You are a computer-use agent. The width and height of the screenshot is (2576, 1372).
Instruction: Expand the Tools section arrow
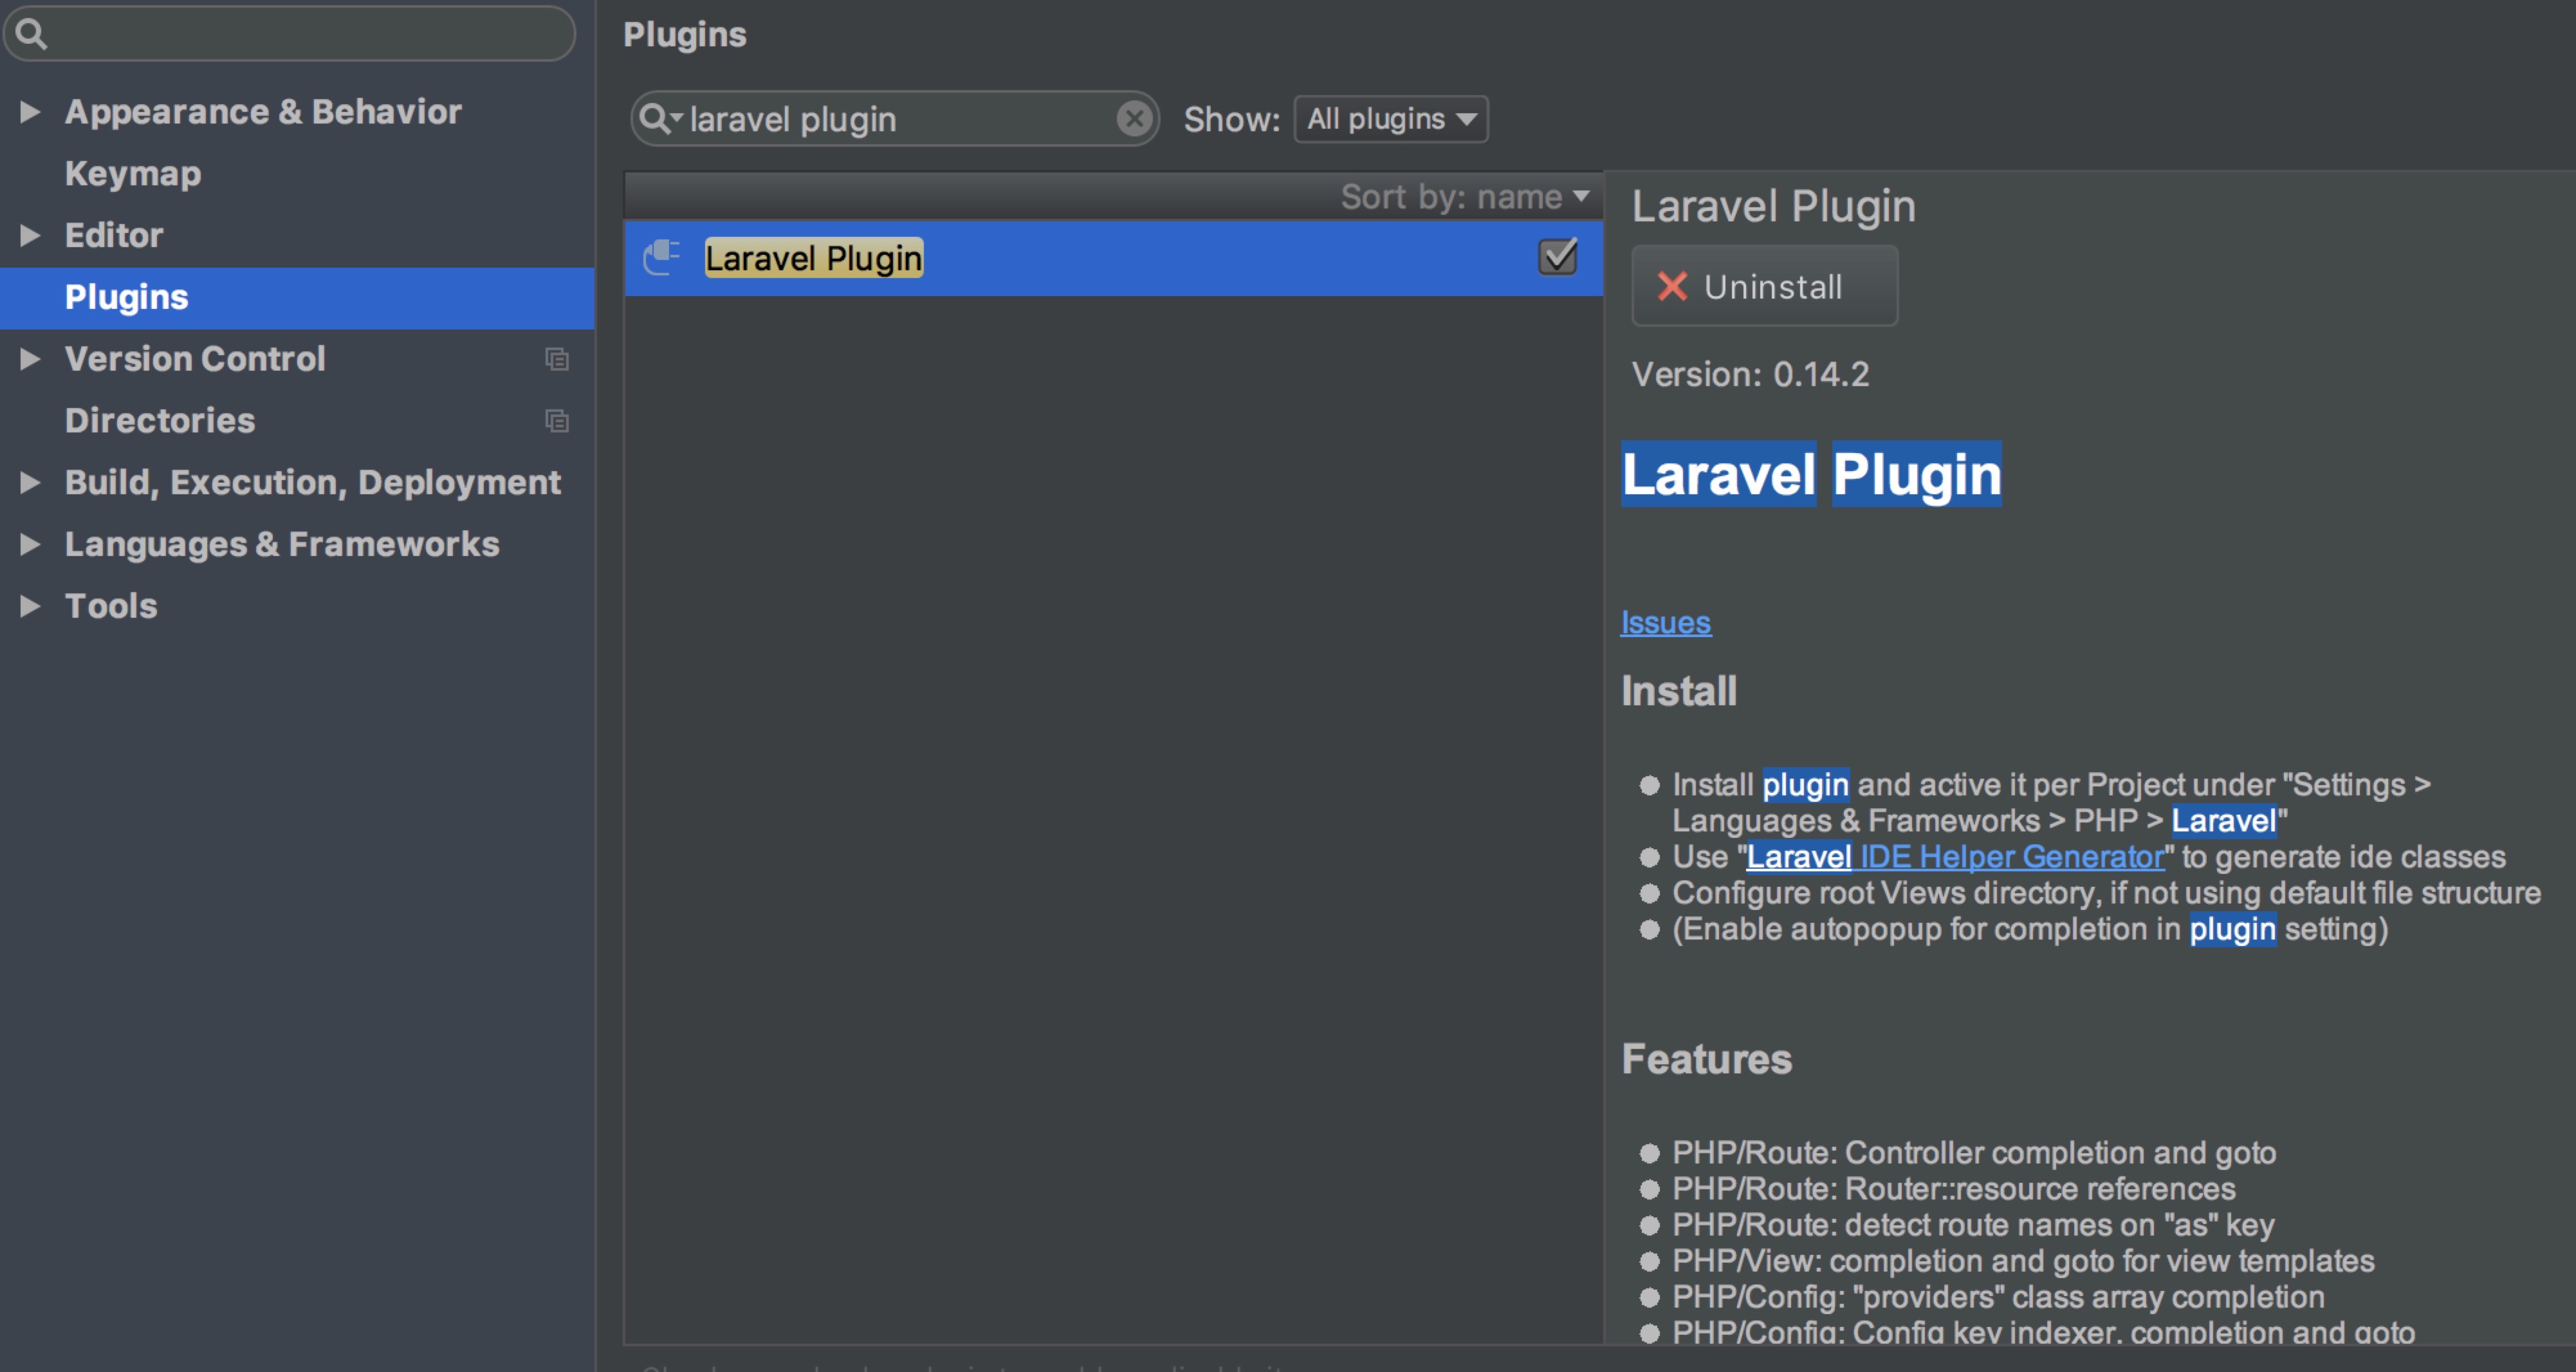point(30,605)
